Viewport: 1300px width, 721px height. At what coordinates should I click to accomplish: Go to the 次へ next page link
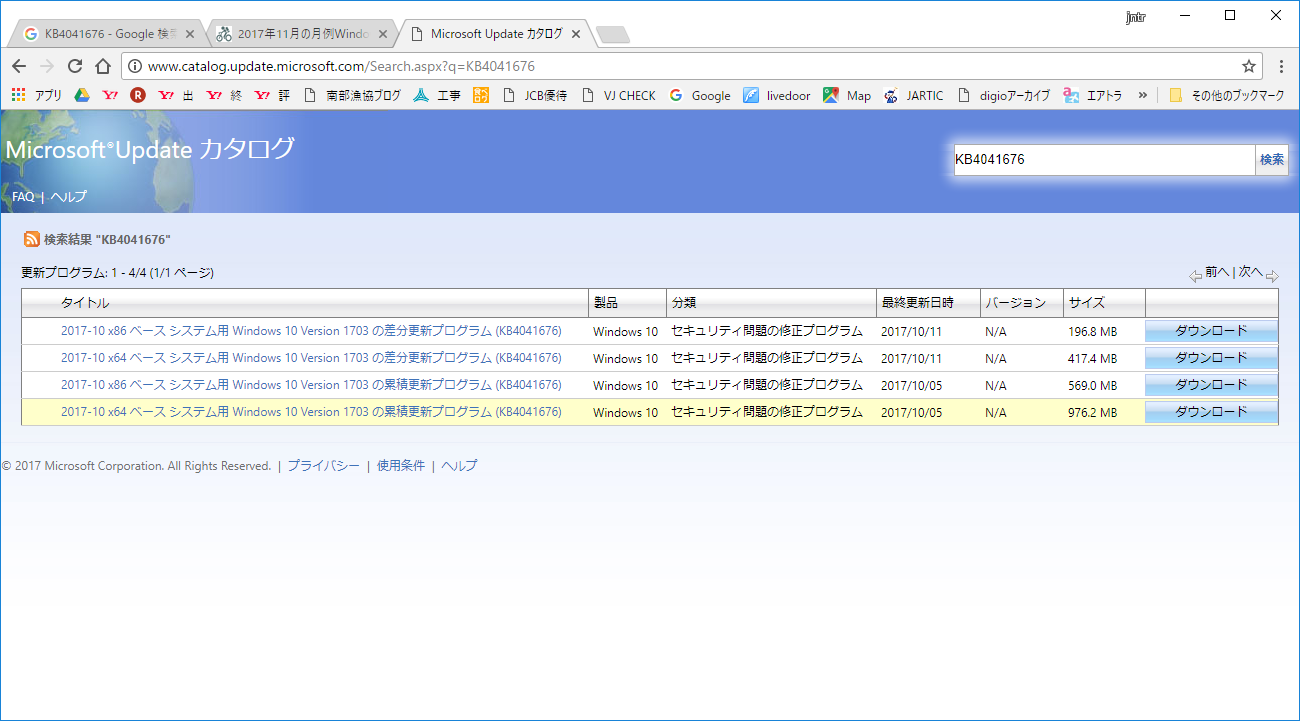pyautogui.click(x=1251, y=272)
